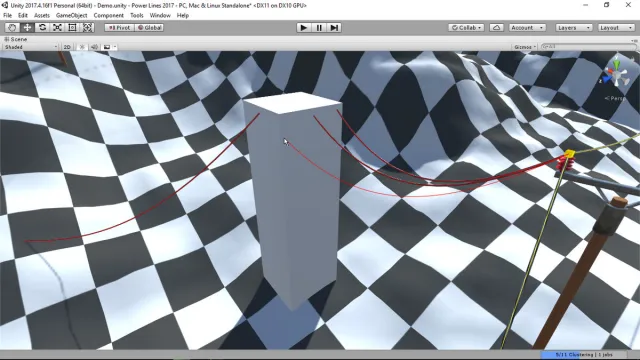Start Play mode
The image size is (640, 360).
303,27
